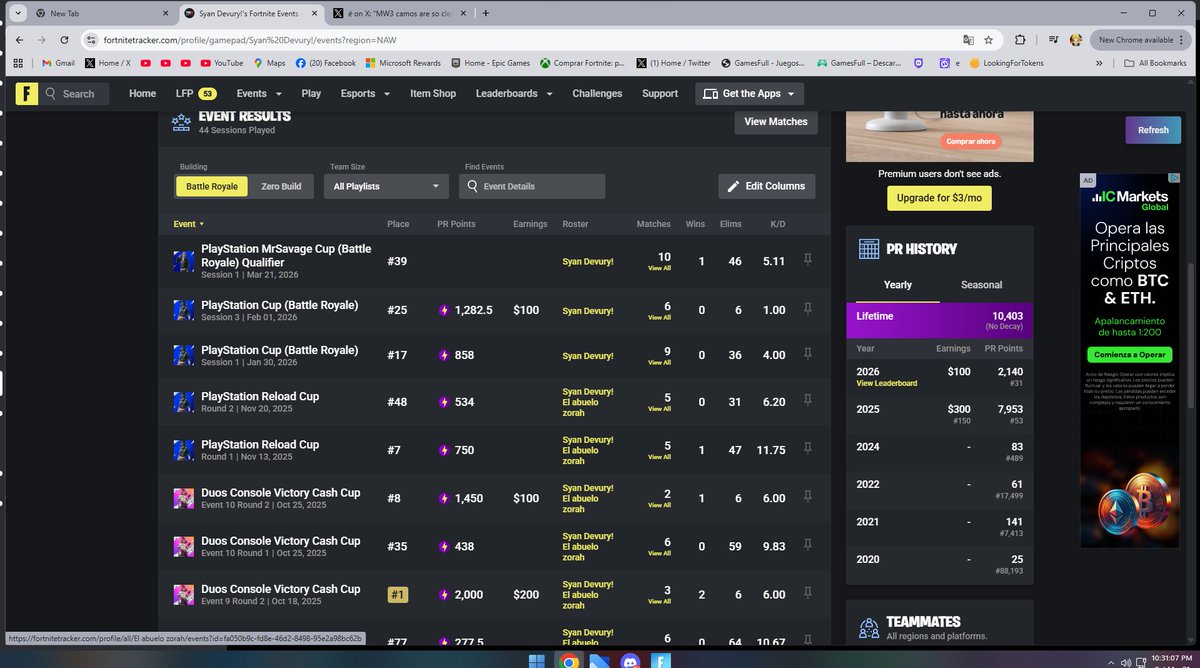
Task: Click the Duos Console Event 9 Round 2 thumbnail
Action: (183, 595)
